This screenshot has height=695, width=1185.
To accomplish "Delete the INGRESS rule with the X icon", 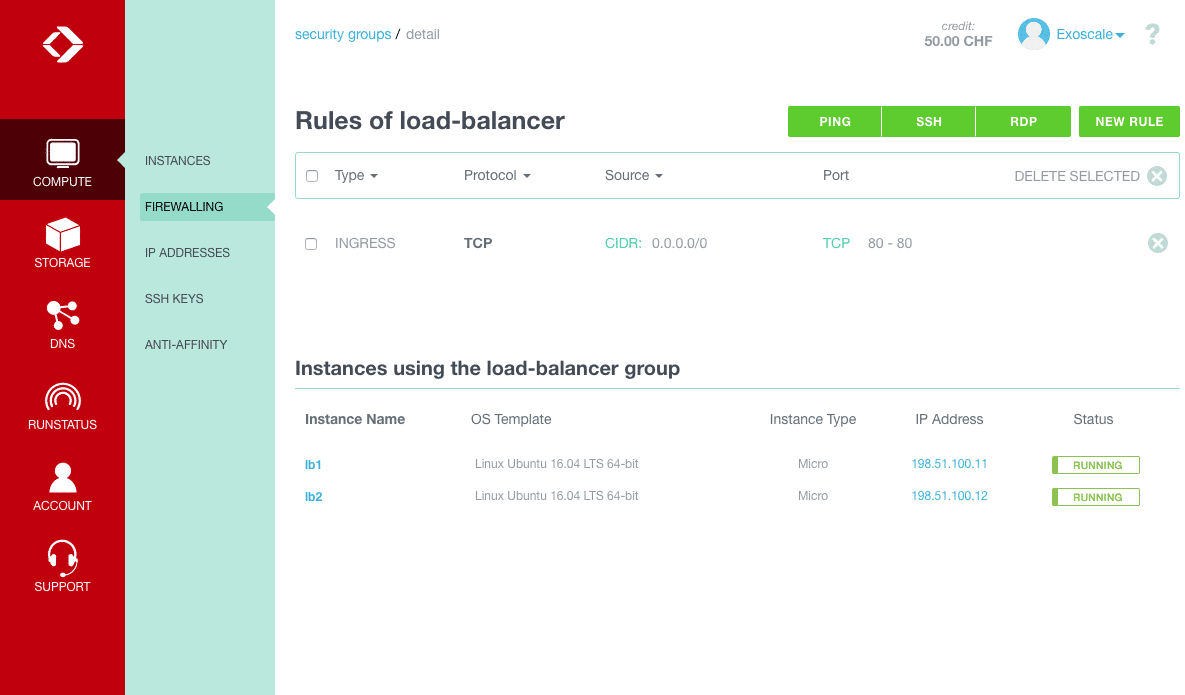I will tap(1157, 243).
